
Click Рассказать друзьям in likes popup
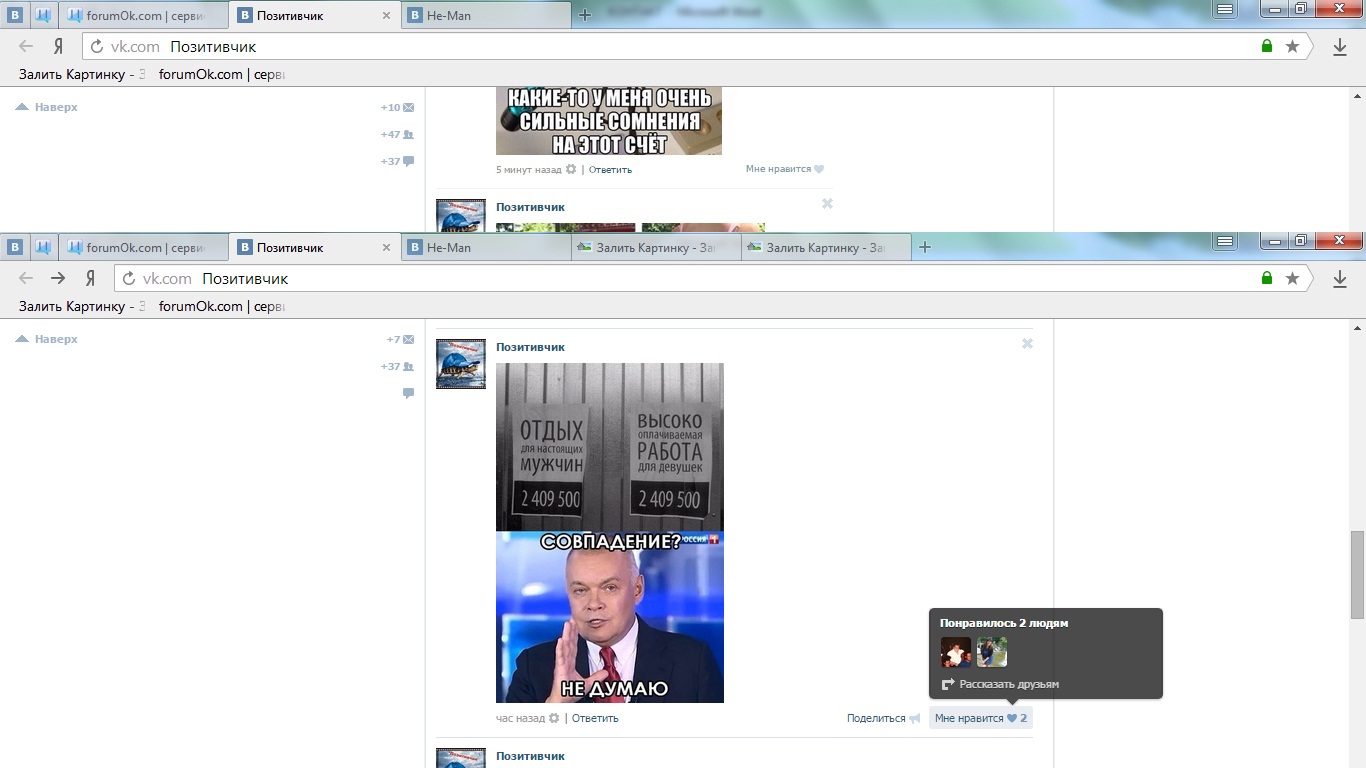[x=1000, y=684]
